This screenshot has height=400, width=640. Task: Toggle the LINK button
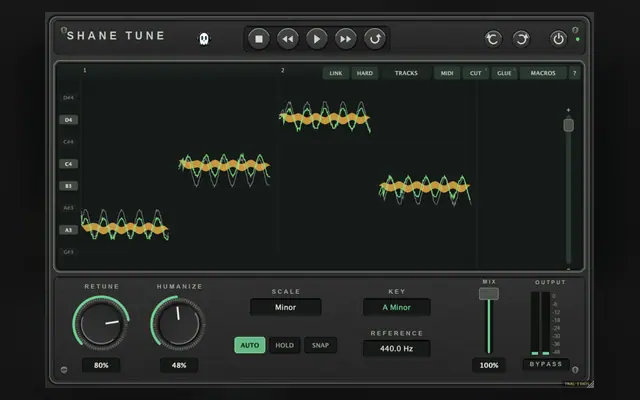click(336, 73)
